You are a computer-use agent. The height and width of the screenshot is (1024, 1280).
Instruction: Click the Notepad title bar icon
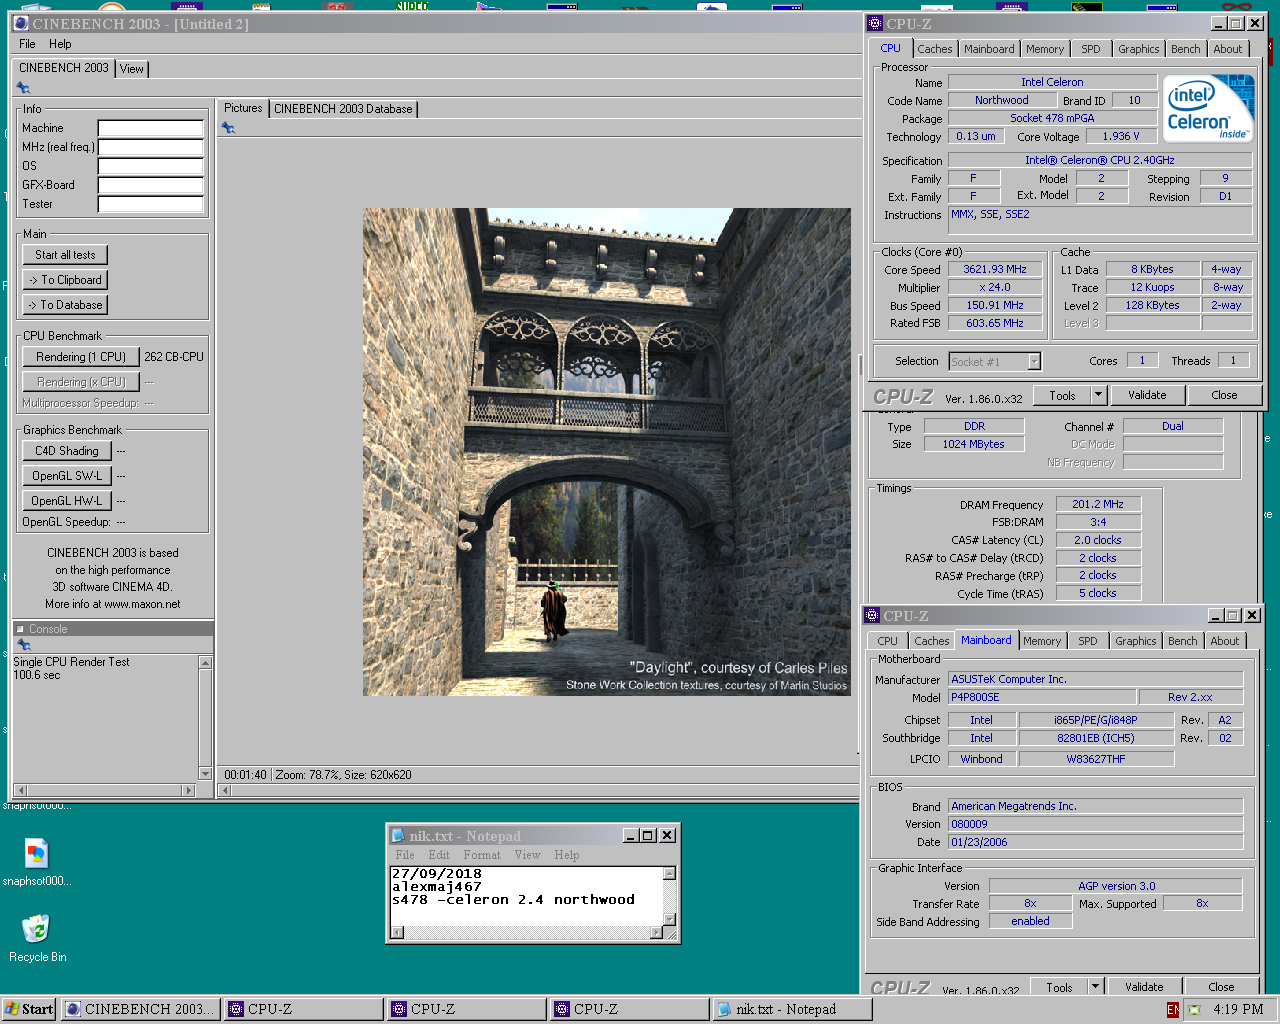tap(398, 836)
